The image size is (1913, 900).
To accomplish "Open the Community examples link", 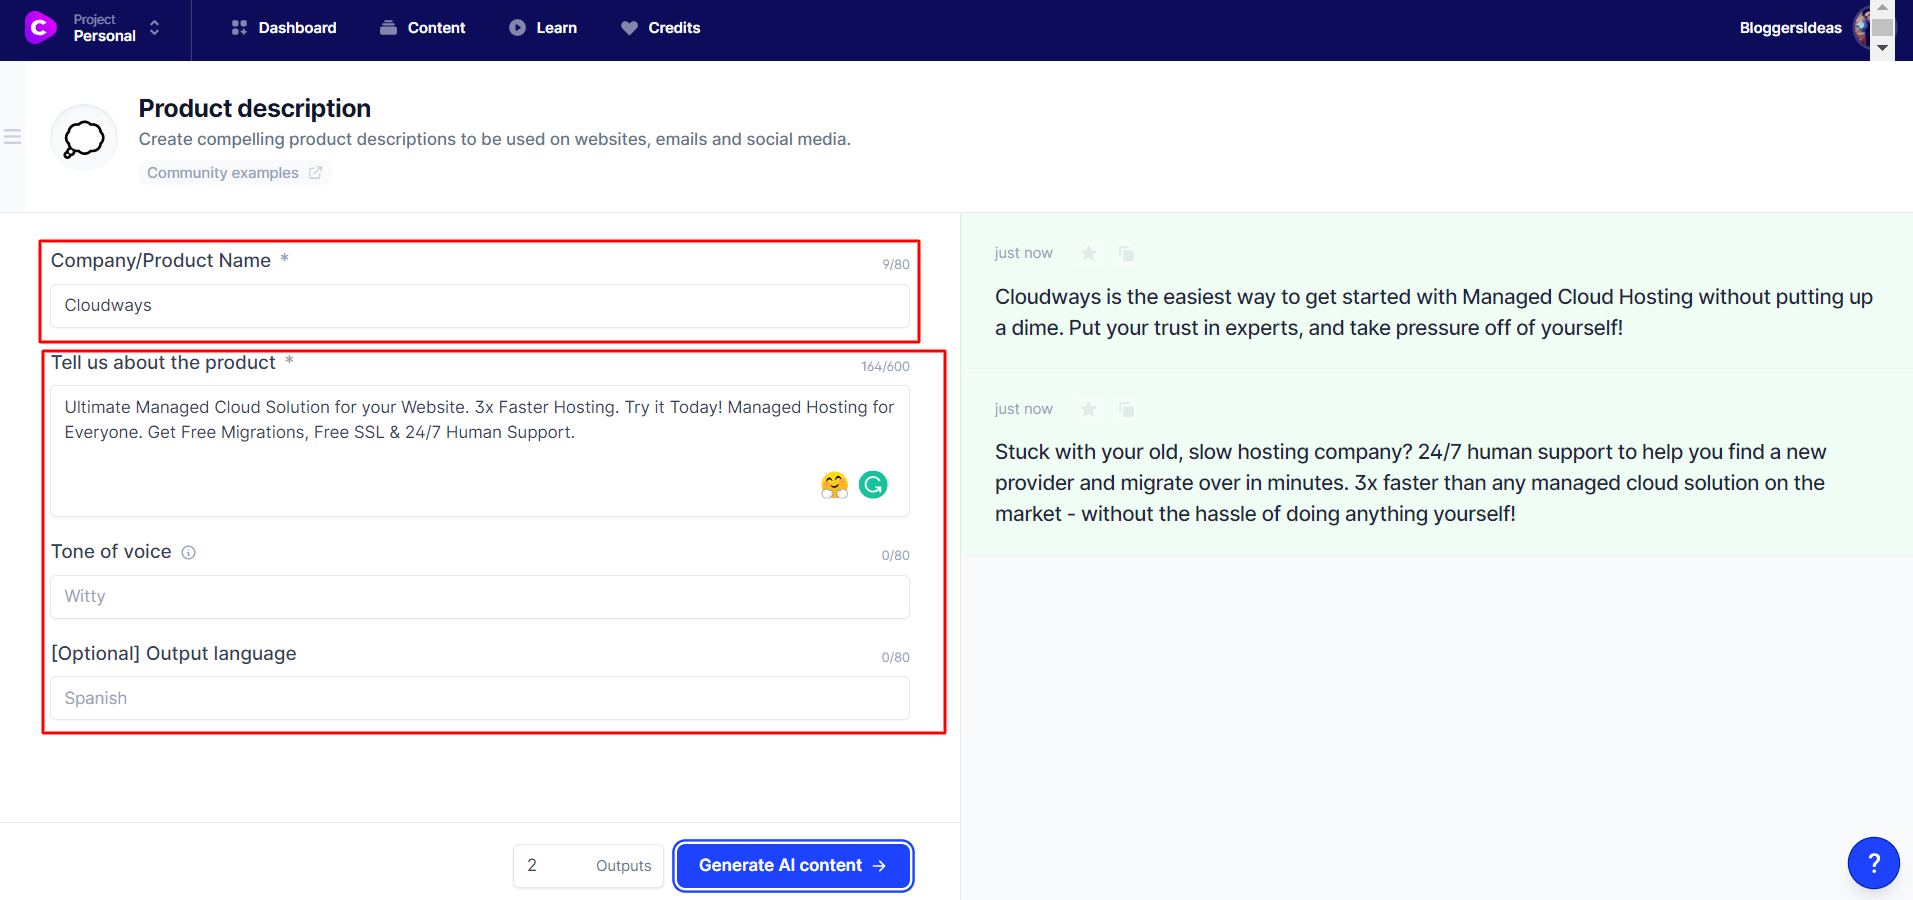I will (234, 173).
